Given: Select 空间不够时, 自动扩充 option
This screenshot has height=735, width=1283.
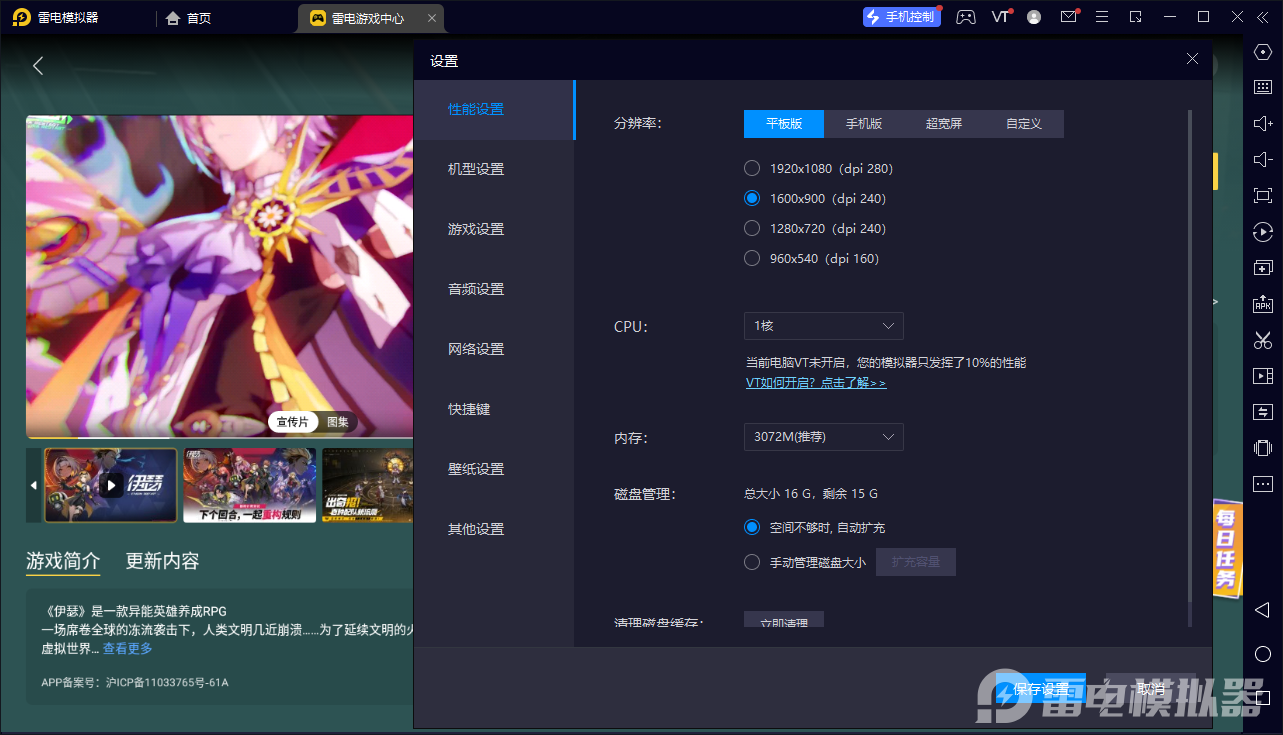Looking at the screenshot, I should pos(752,527).
